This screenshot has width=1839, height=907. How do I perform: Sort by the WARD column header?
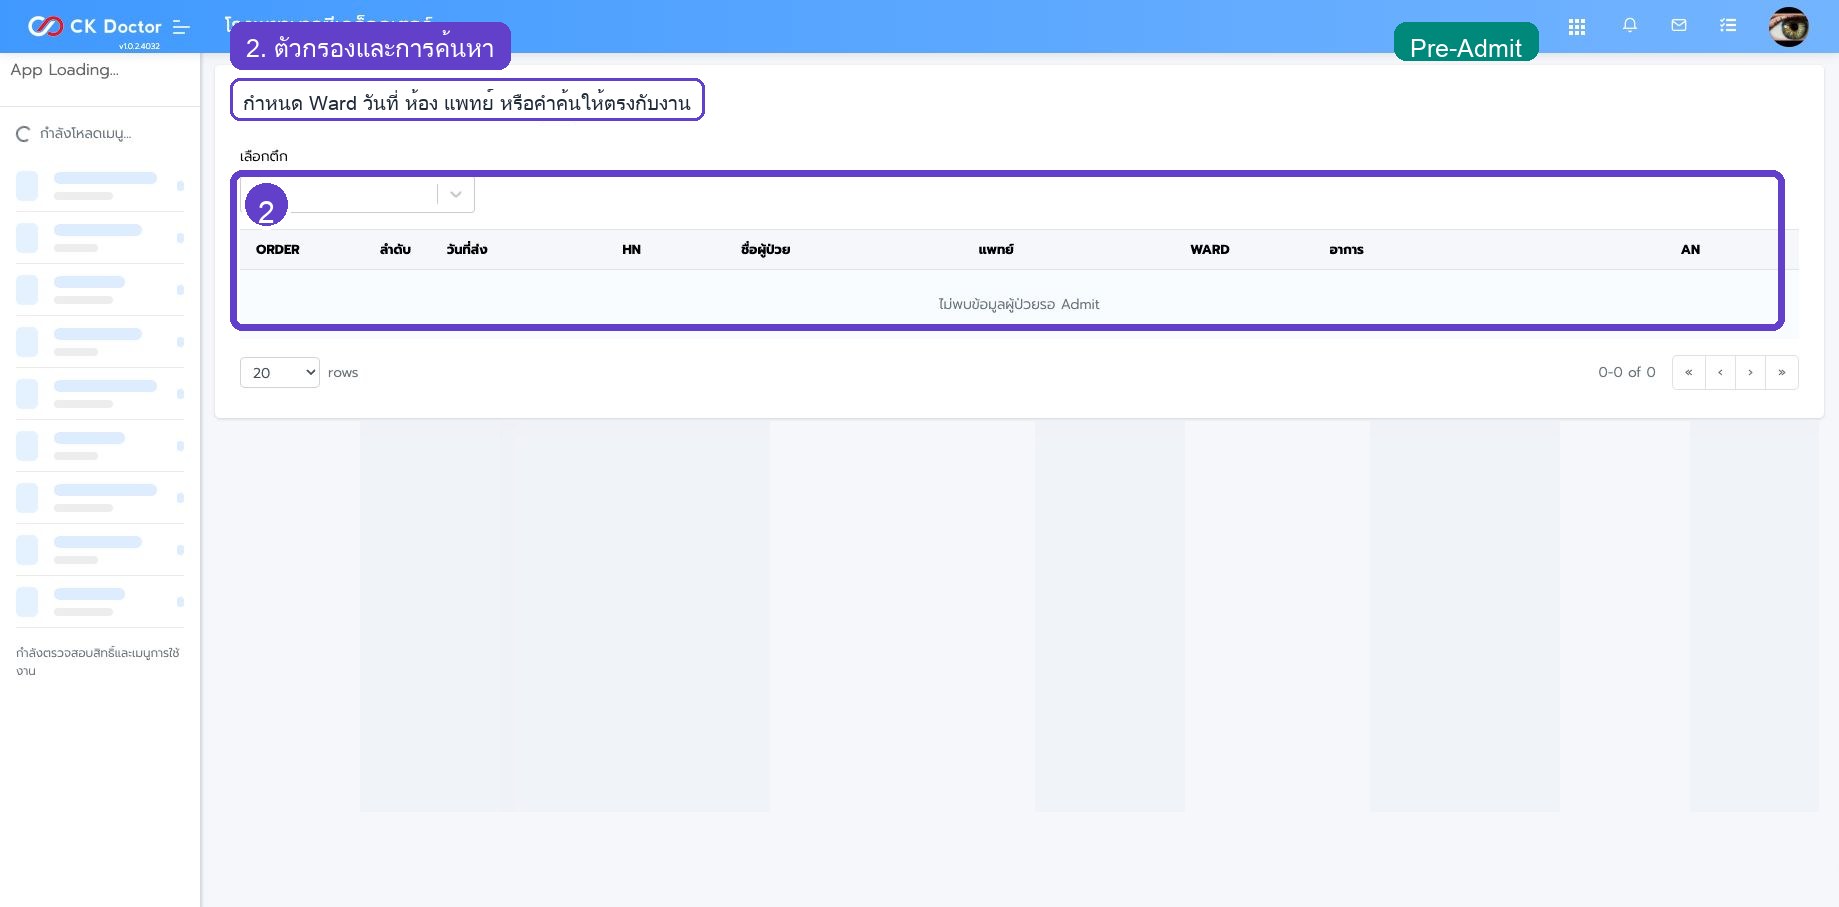[1210, 249]
